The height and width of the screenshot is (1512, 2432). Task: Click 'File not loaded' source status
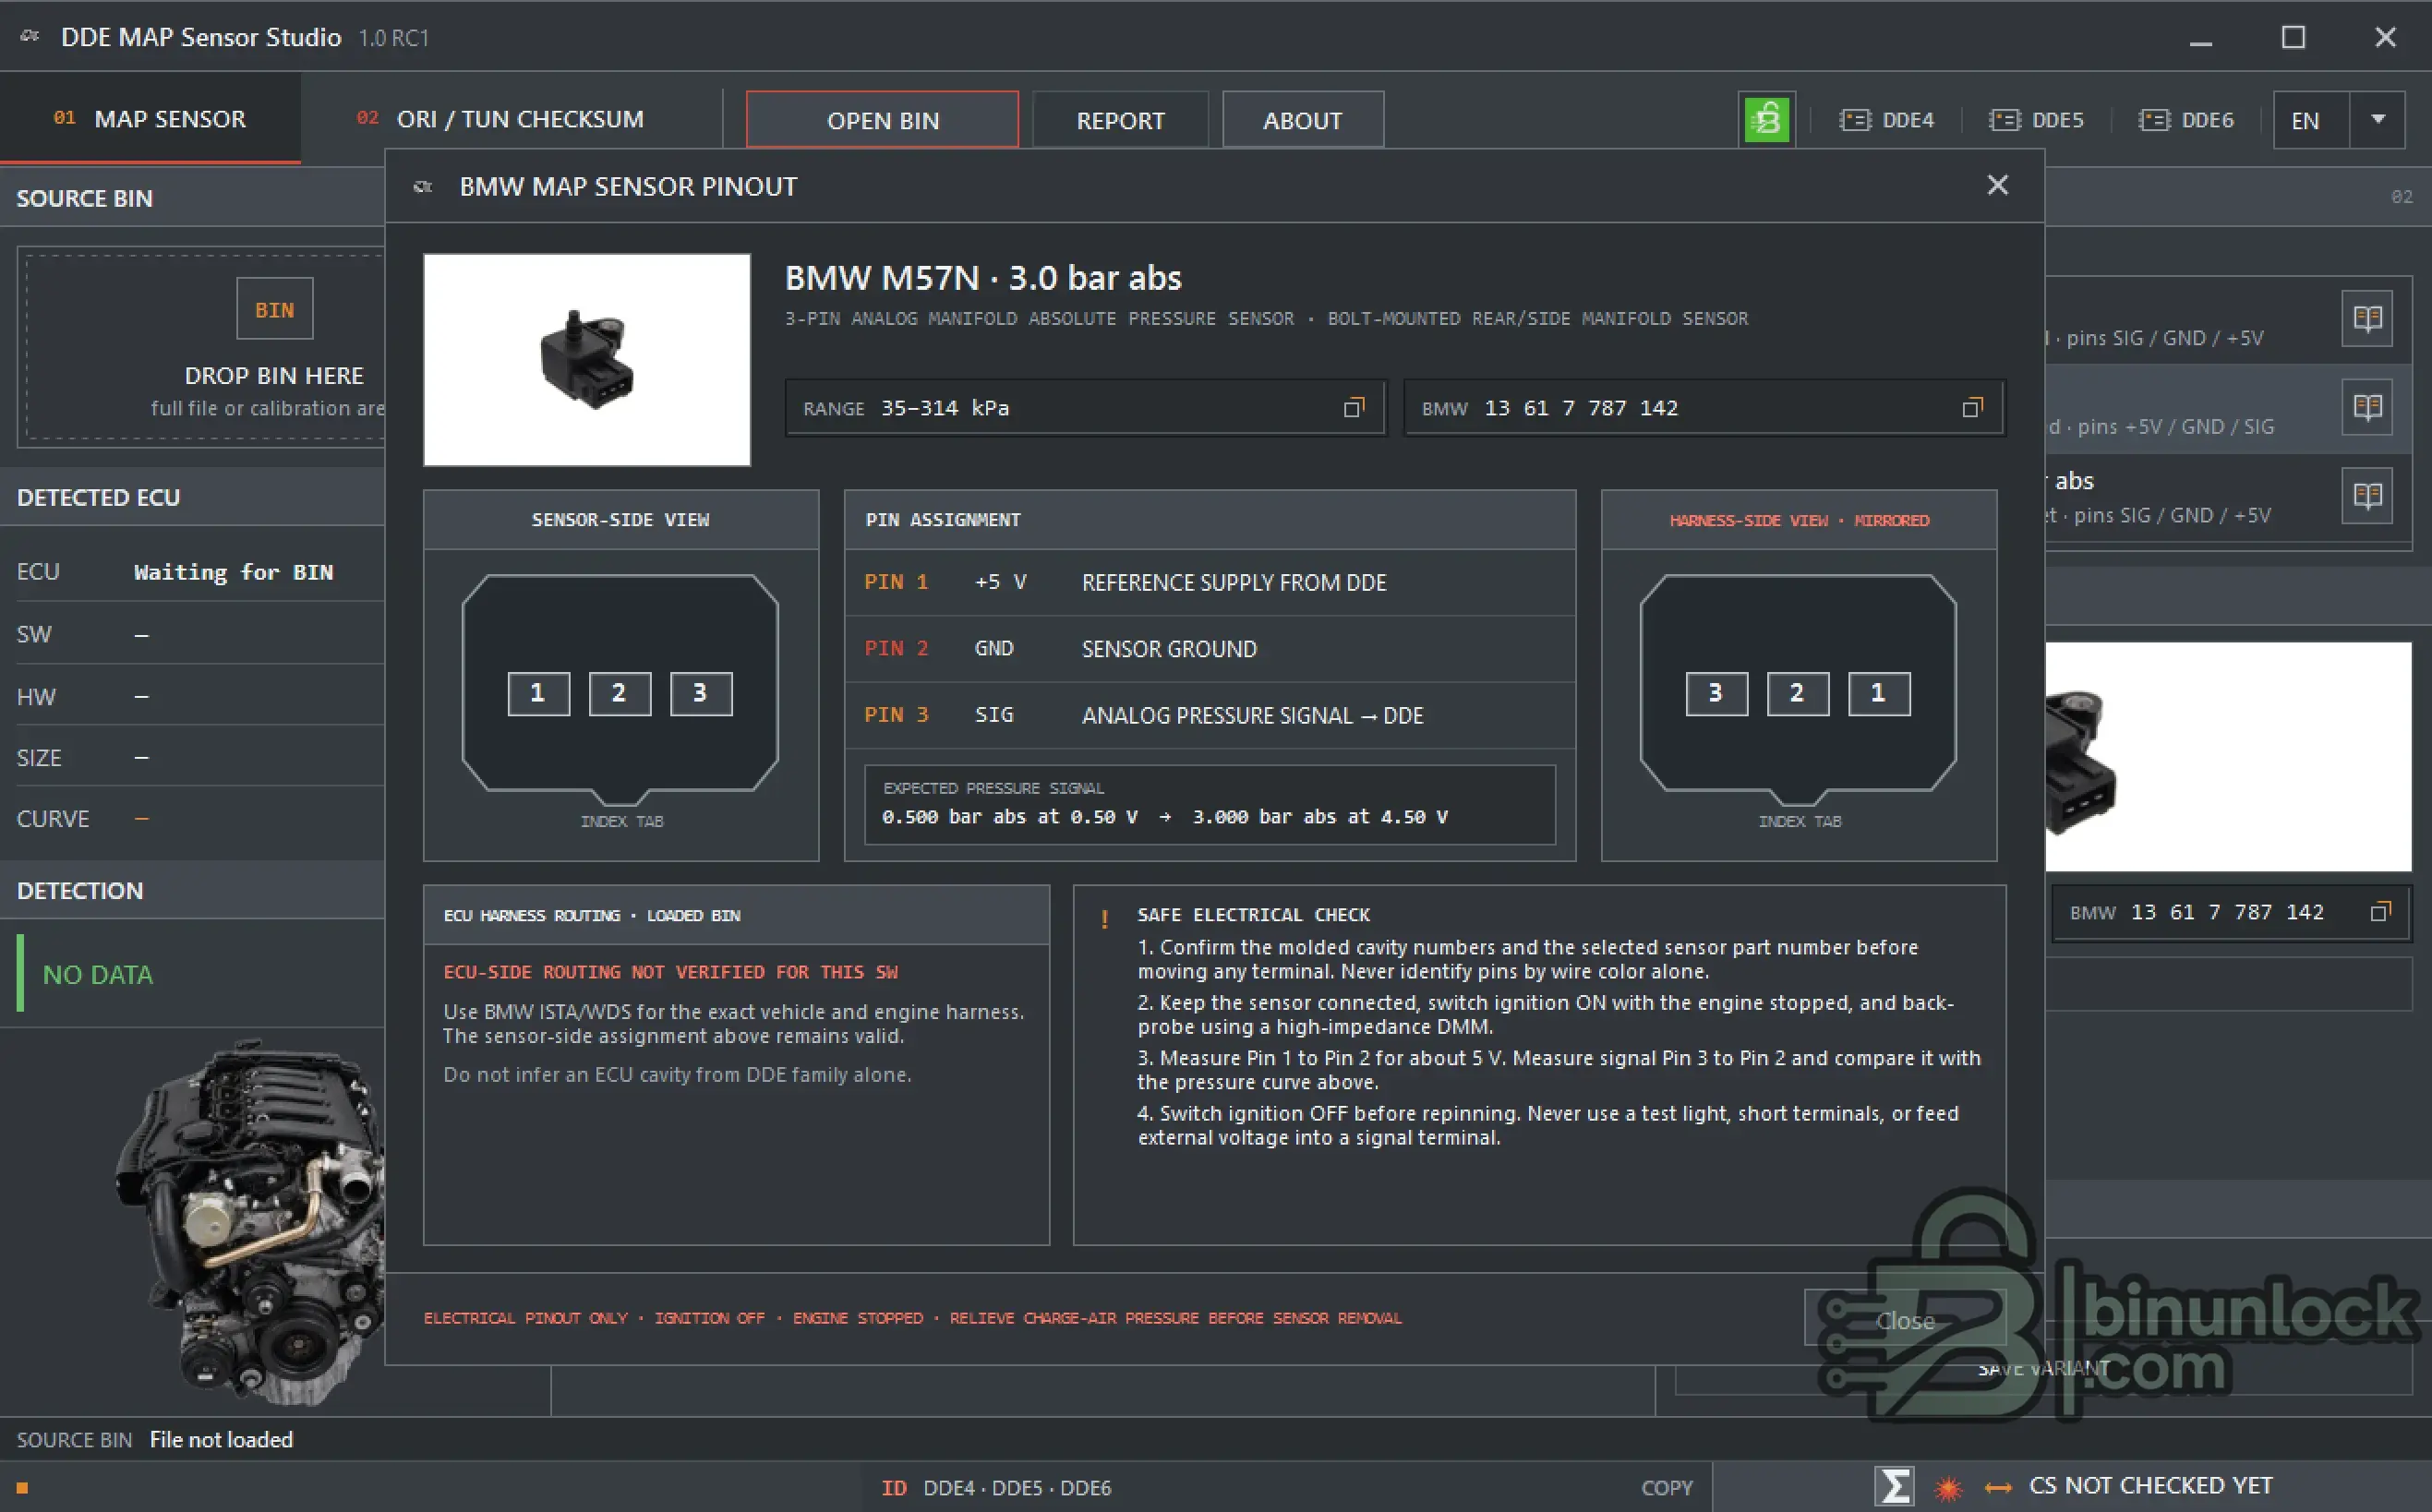click(x=221, y=1439)
